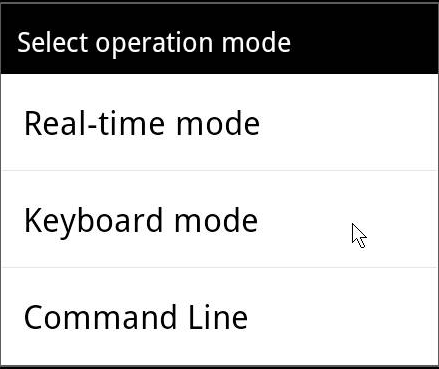Open the Command Line option
The image size is (439, 369).
pyautogui.click(x=219, y=316)
